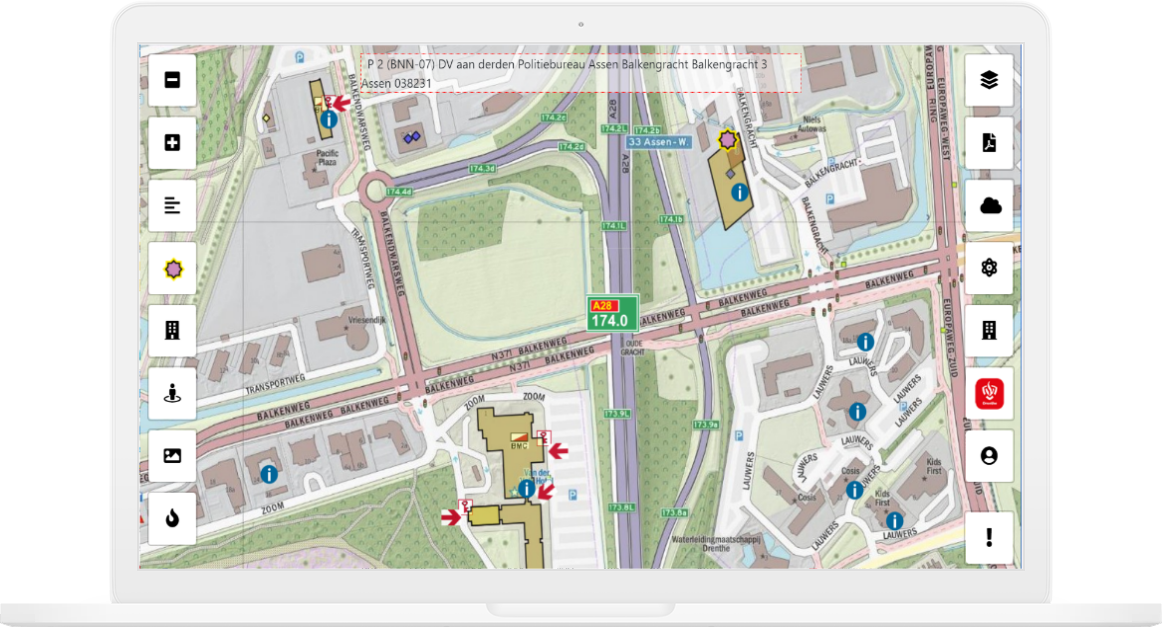
Task: Open the legend list with the text-lines button
Action: pos(172,205)
